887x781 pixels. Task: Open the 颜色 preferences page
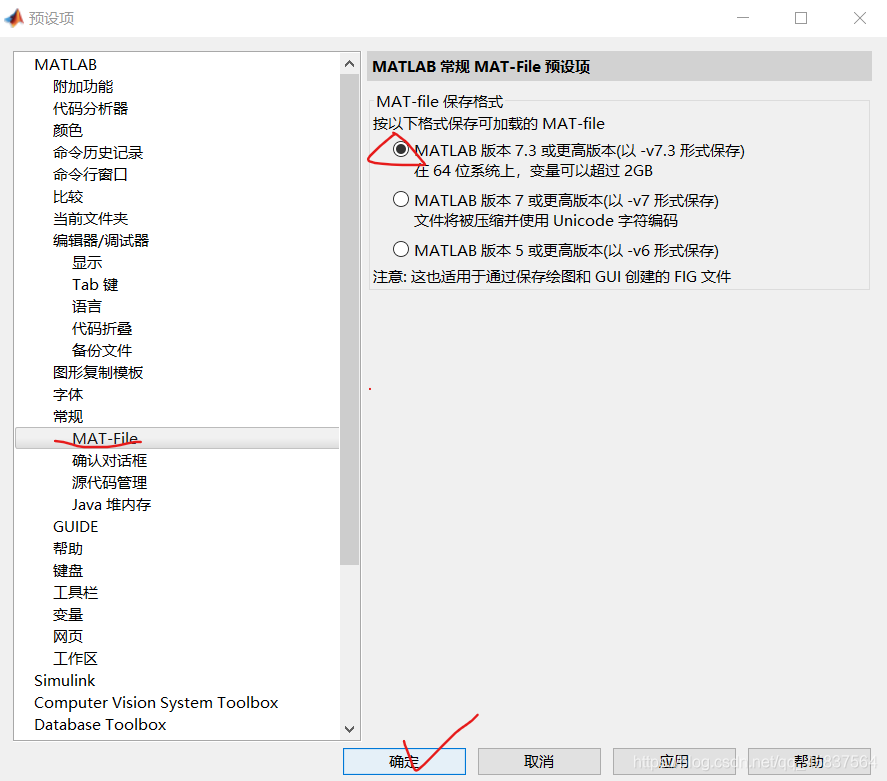tap(68, 131)
